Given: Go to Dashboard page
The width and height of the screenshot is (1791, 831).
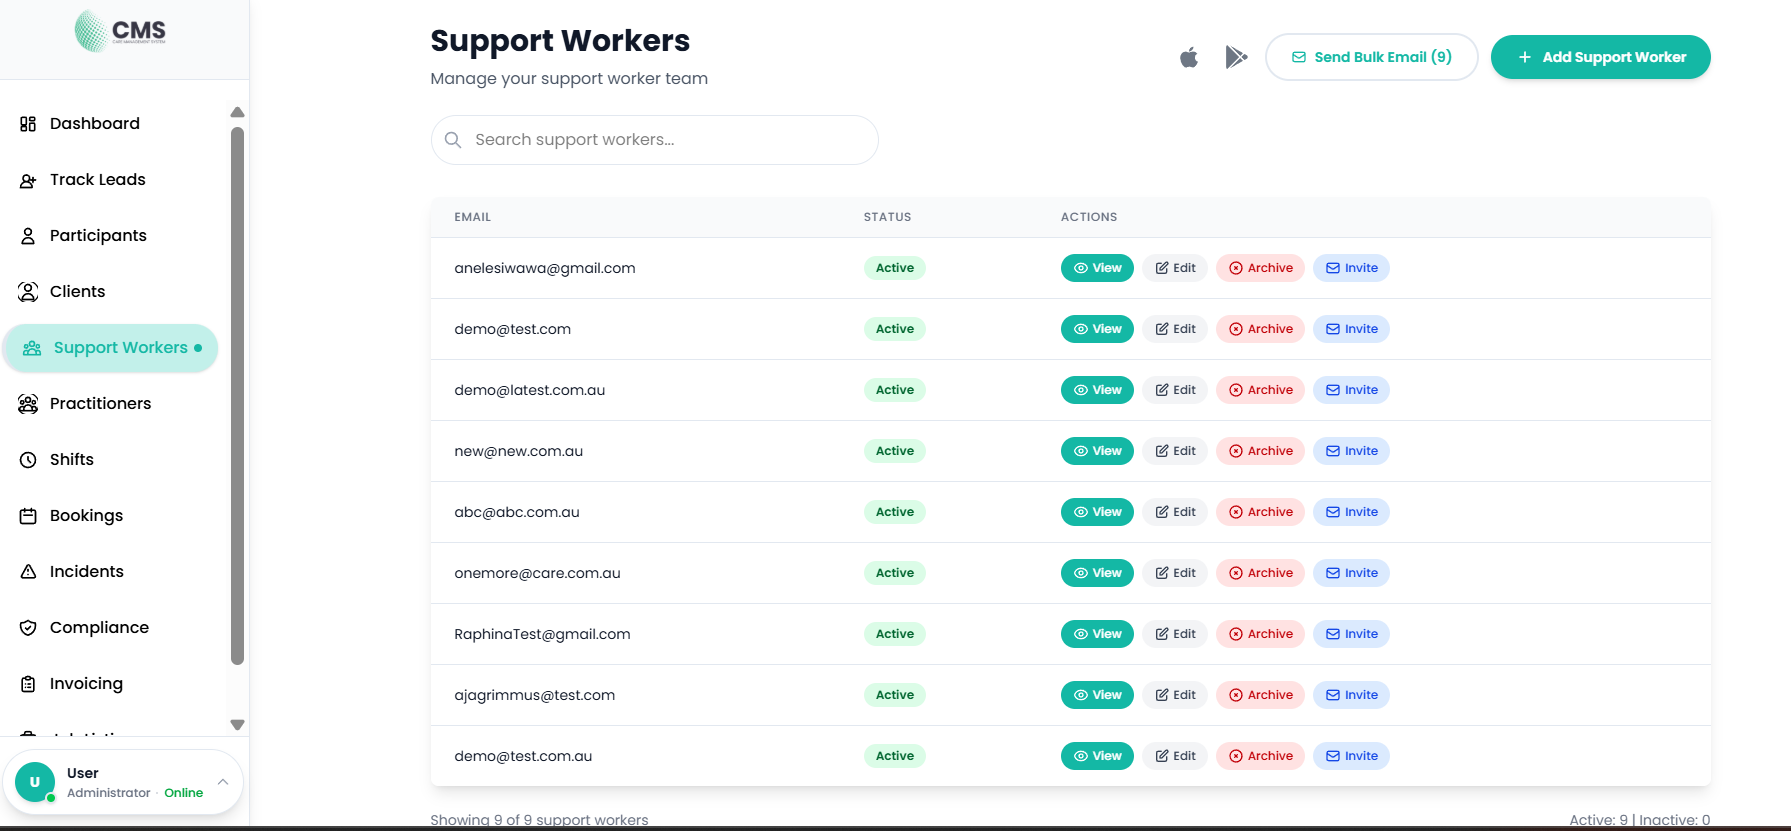Looking at the screenshot, I should (95, 124).
